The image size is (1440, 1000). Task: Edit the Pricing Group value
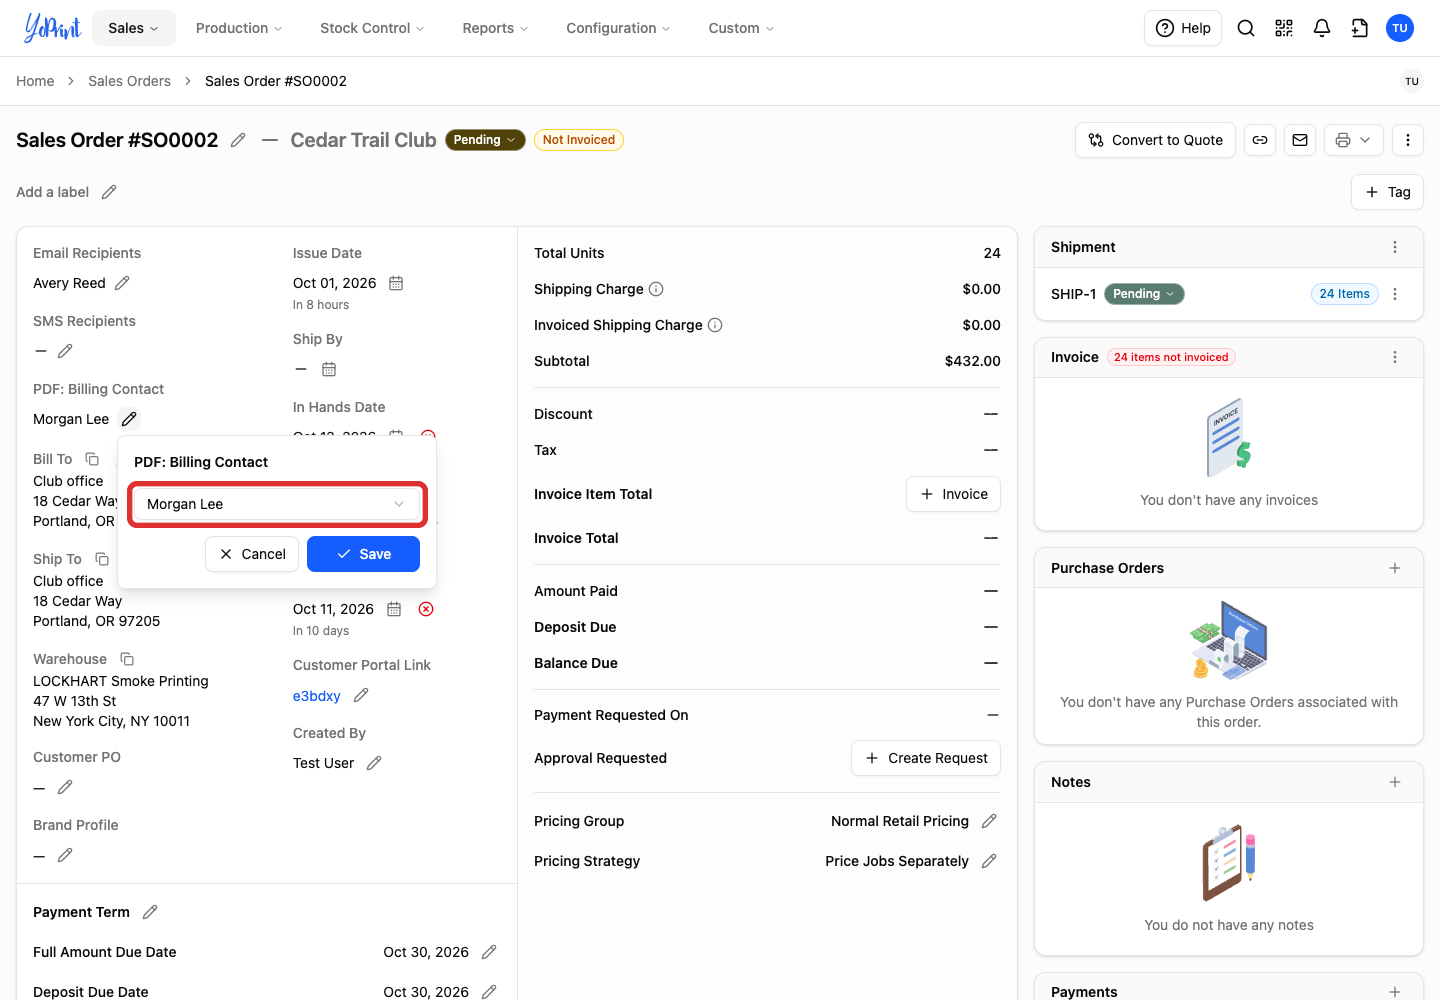click(x=989, y=821)
